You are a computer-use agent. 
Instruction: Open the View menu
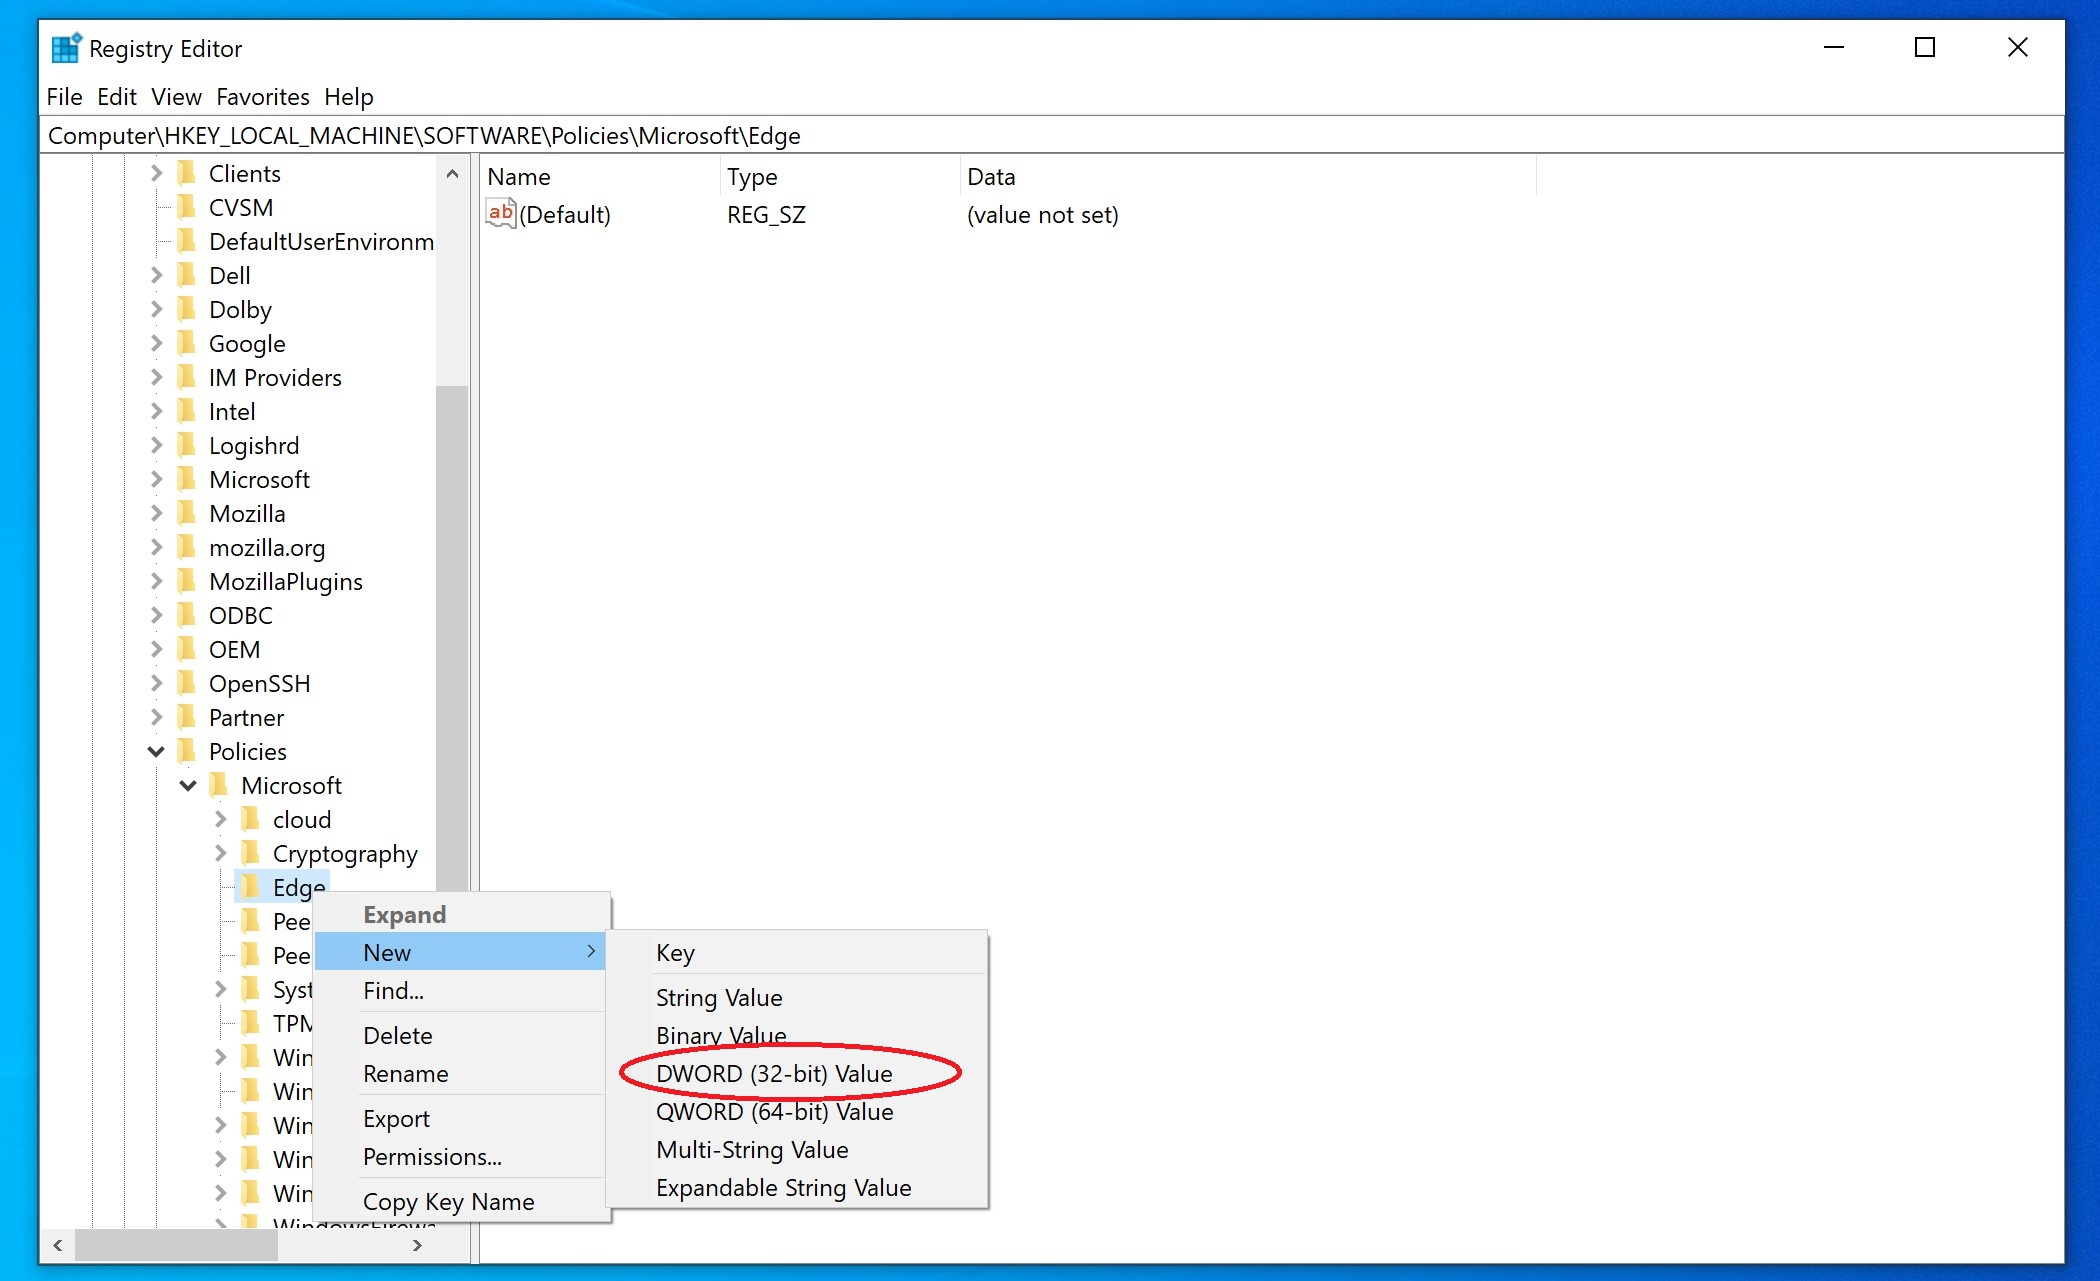177,97
